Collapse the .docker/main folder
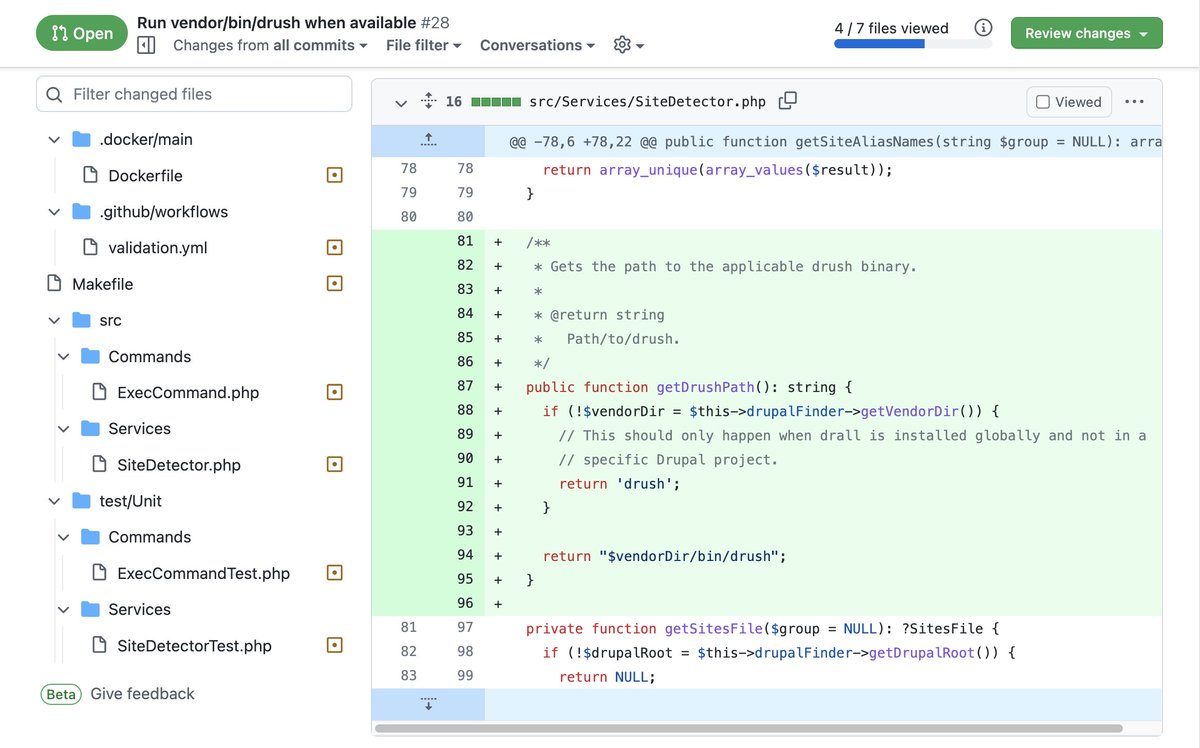1200x748 pixels. pos(55,139)
